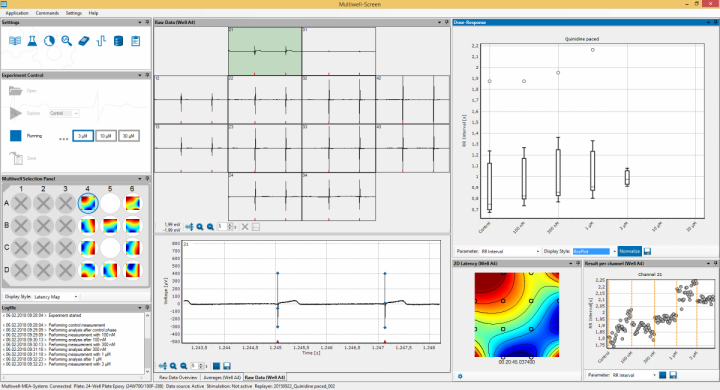Click the flask experiment settings icon

click(32, 41)
